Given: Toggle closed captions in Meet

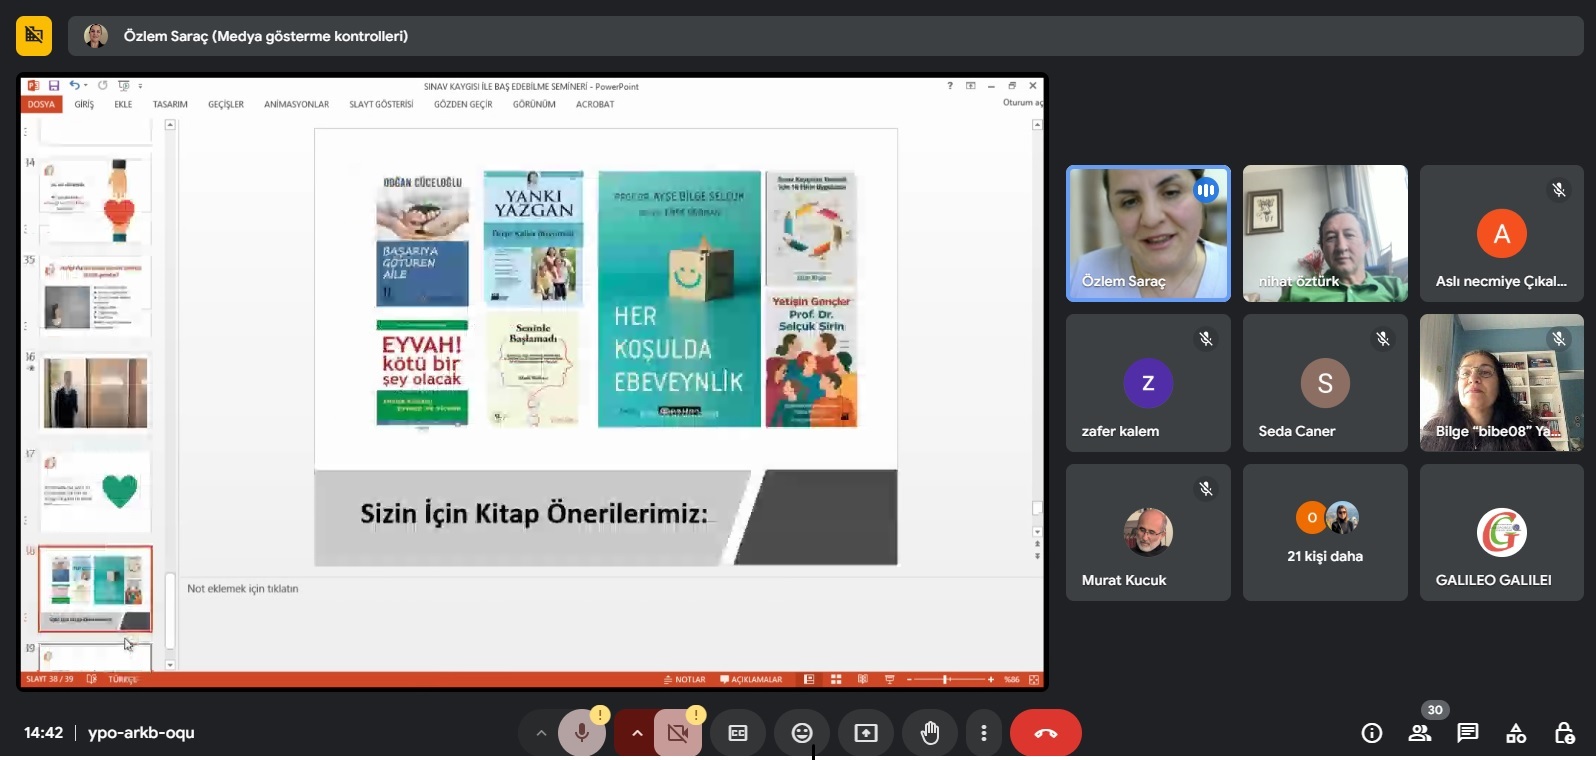Looking at the screenshot, I should 738,733.
